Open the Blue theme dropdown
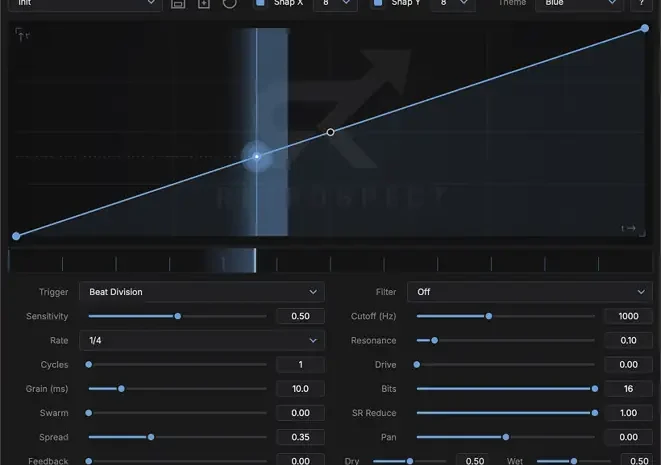661x465 pixels. click(x=579, y=4)
